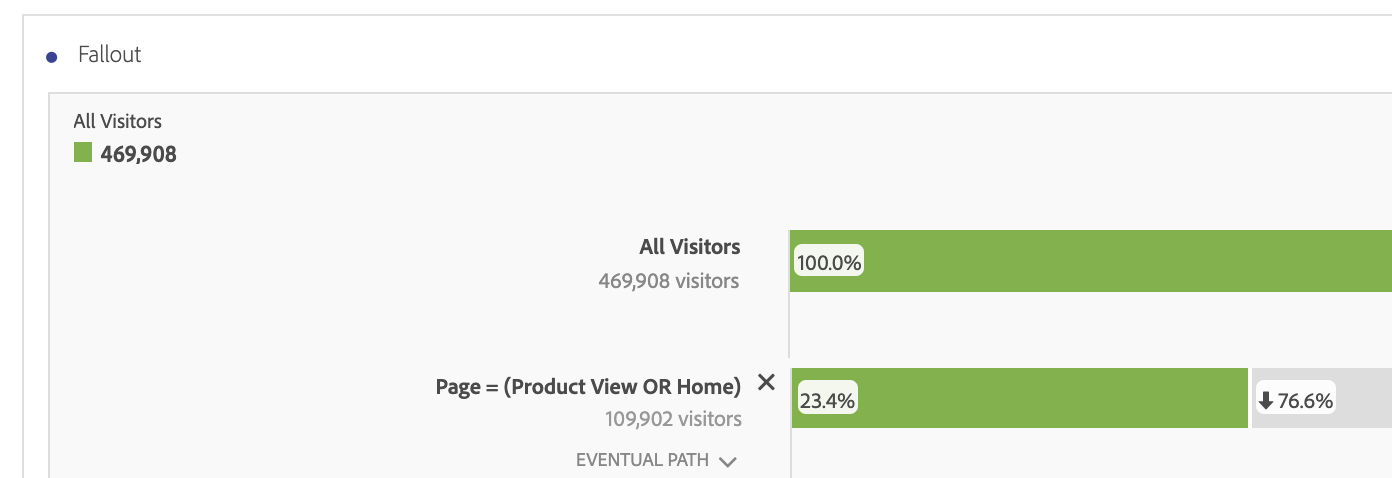Click the blue dot beside Fallout
The image size is (1392, 478).
coord(52,57)
